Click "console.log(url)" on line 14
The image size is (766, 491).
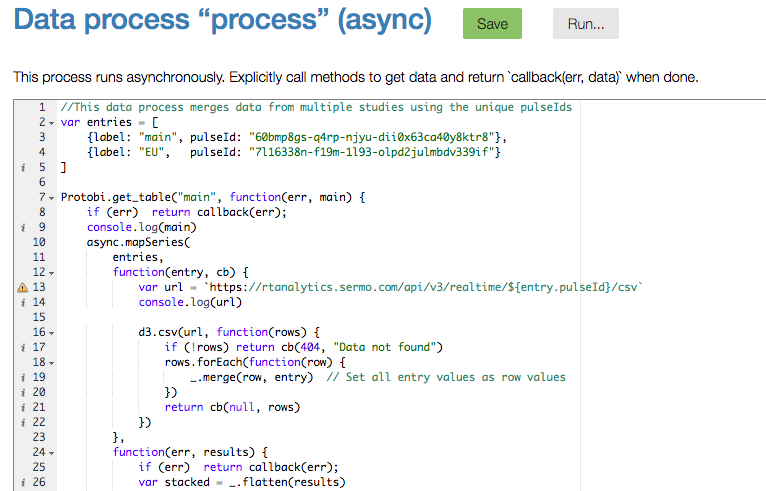pos(190,302)
